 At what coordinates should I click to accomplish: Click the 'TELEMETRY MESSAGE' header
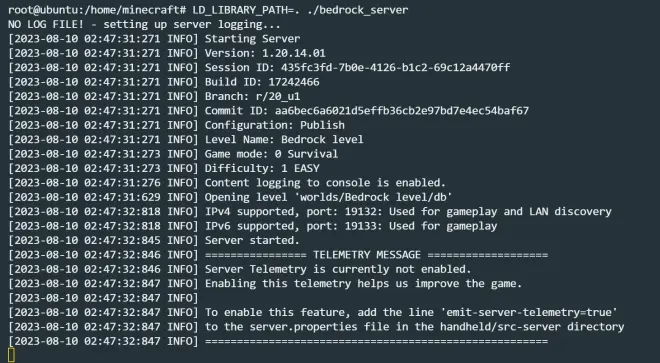click(x=367, y=255)
